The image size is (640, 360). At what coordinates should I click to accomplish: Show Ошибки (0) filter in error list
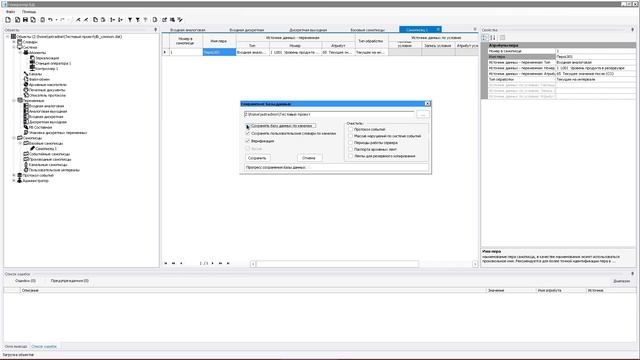point(25,281)
